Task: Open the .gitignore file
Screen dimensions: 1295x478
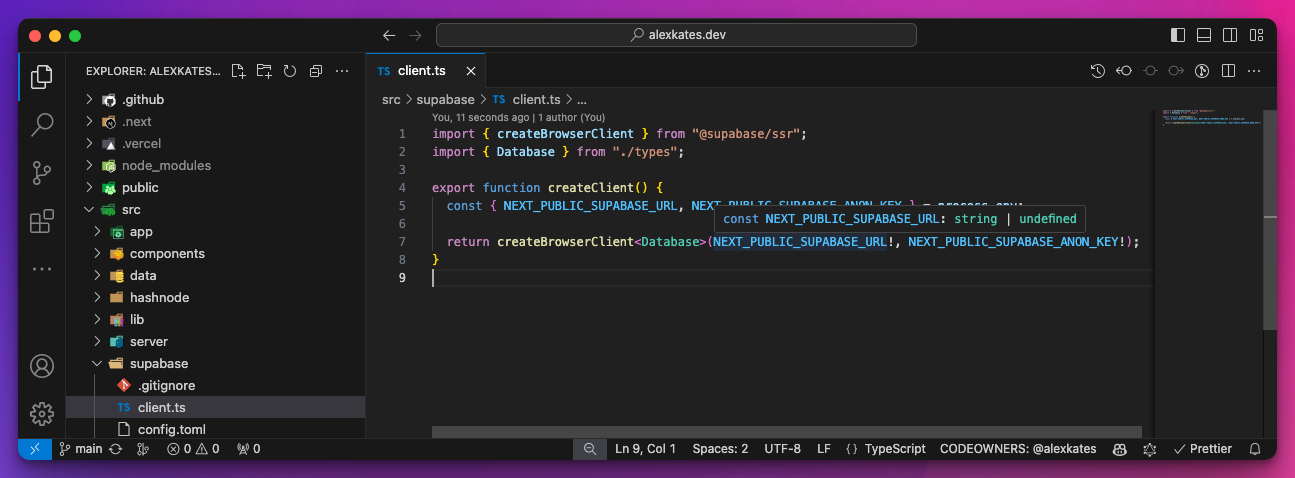Action: [215, 386]
